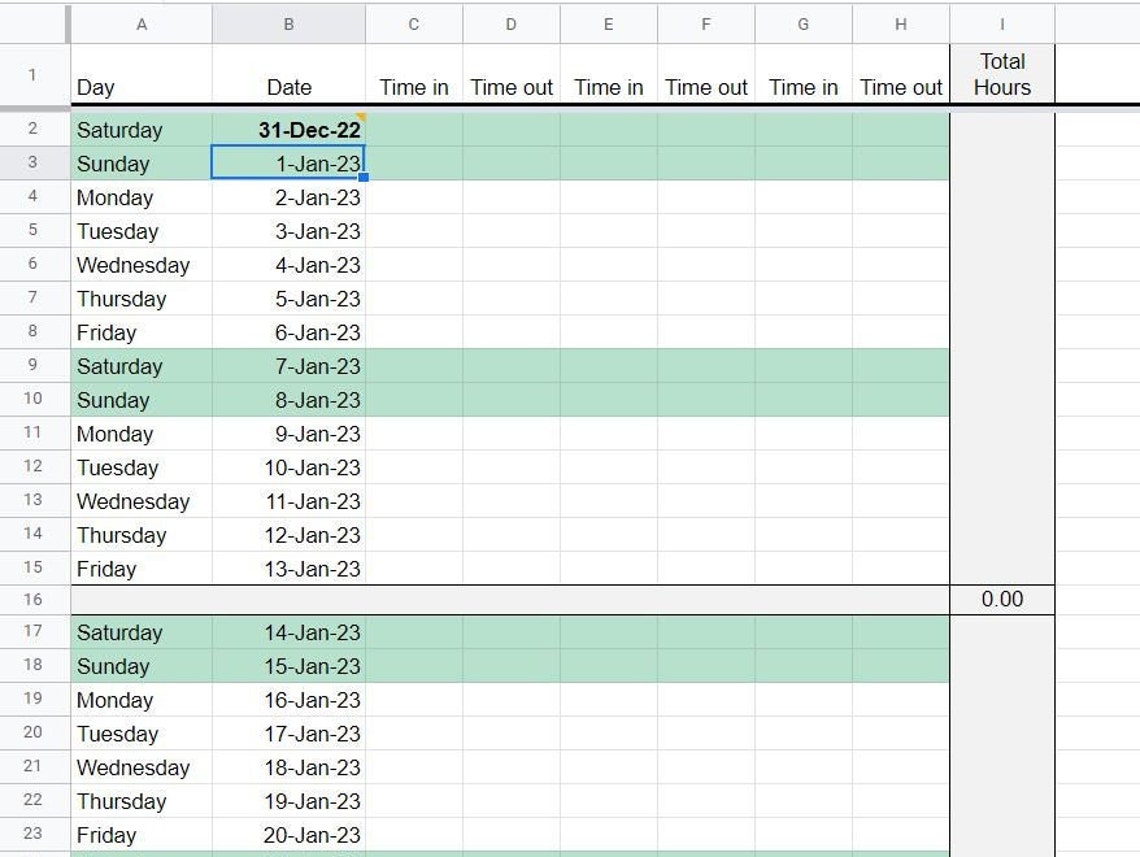The width and height of the screenshot is (1140, 857).
Task: Select the '7-Jan-23' date cell
Action: pyautogui.click(x=289, y=366)
